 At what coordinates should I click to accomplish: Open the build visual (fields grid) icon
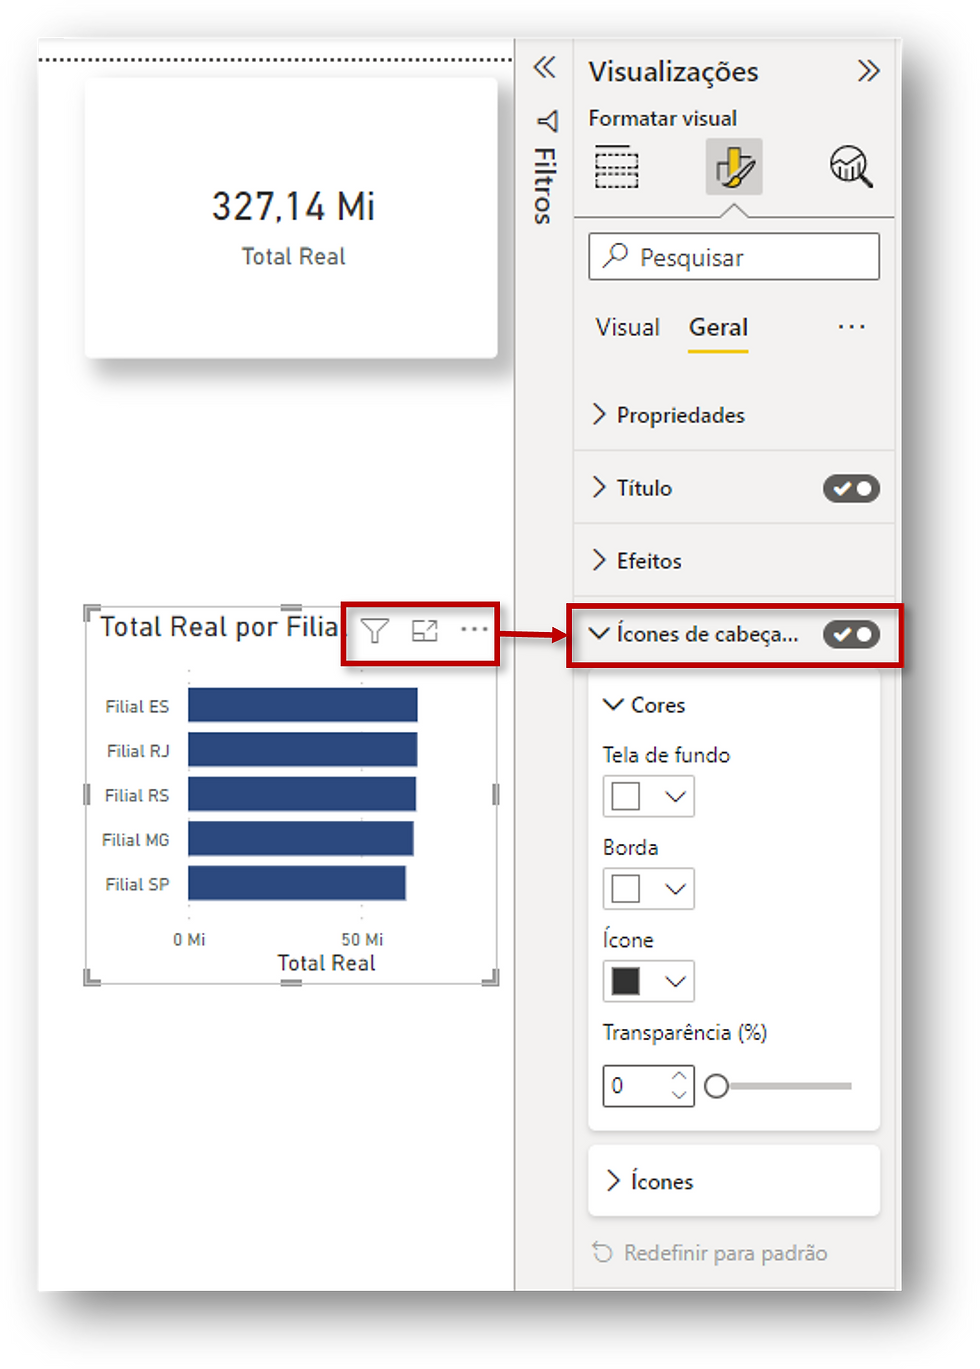(x=617, y=167)
